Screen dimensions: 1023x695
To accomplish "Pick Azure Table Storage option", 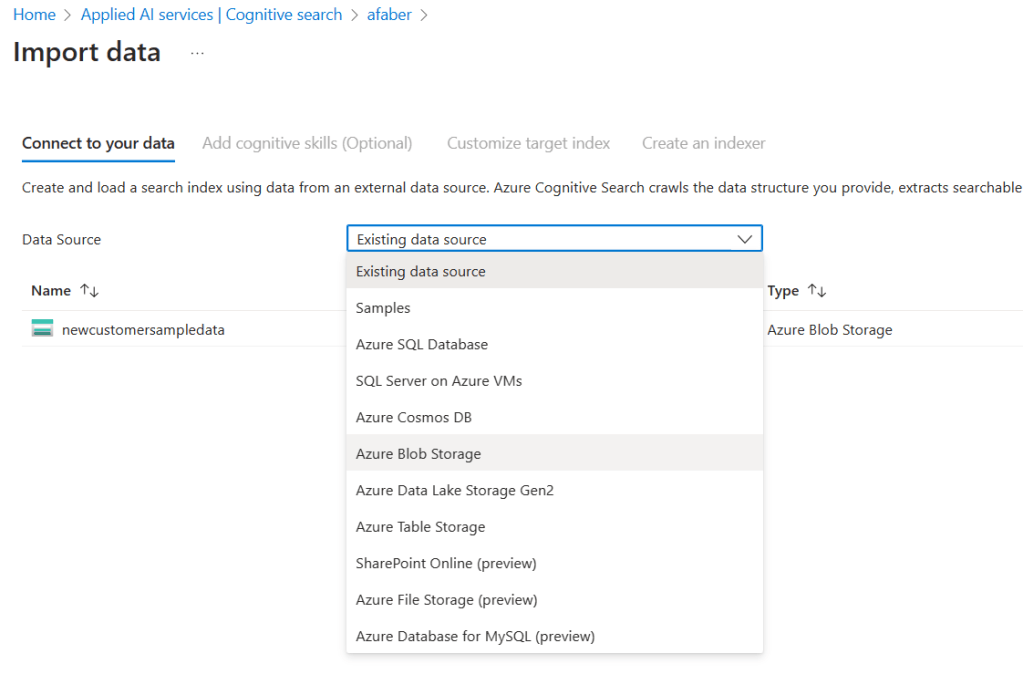I will point(420,527).
